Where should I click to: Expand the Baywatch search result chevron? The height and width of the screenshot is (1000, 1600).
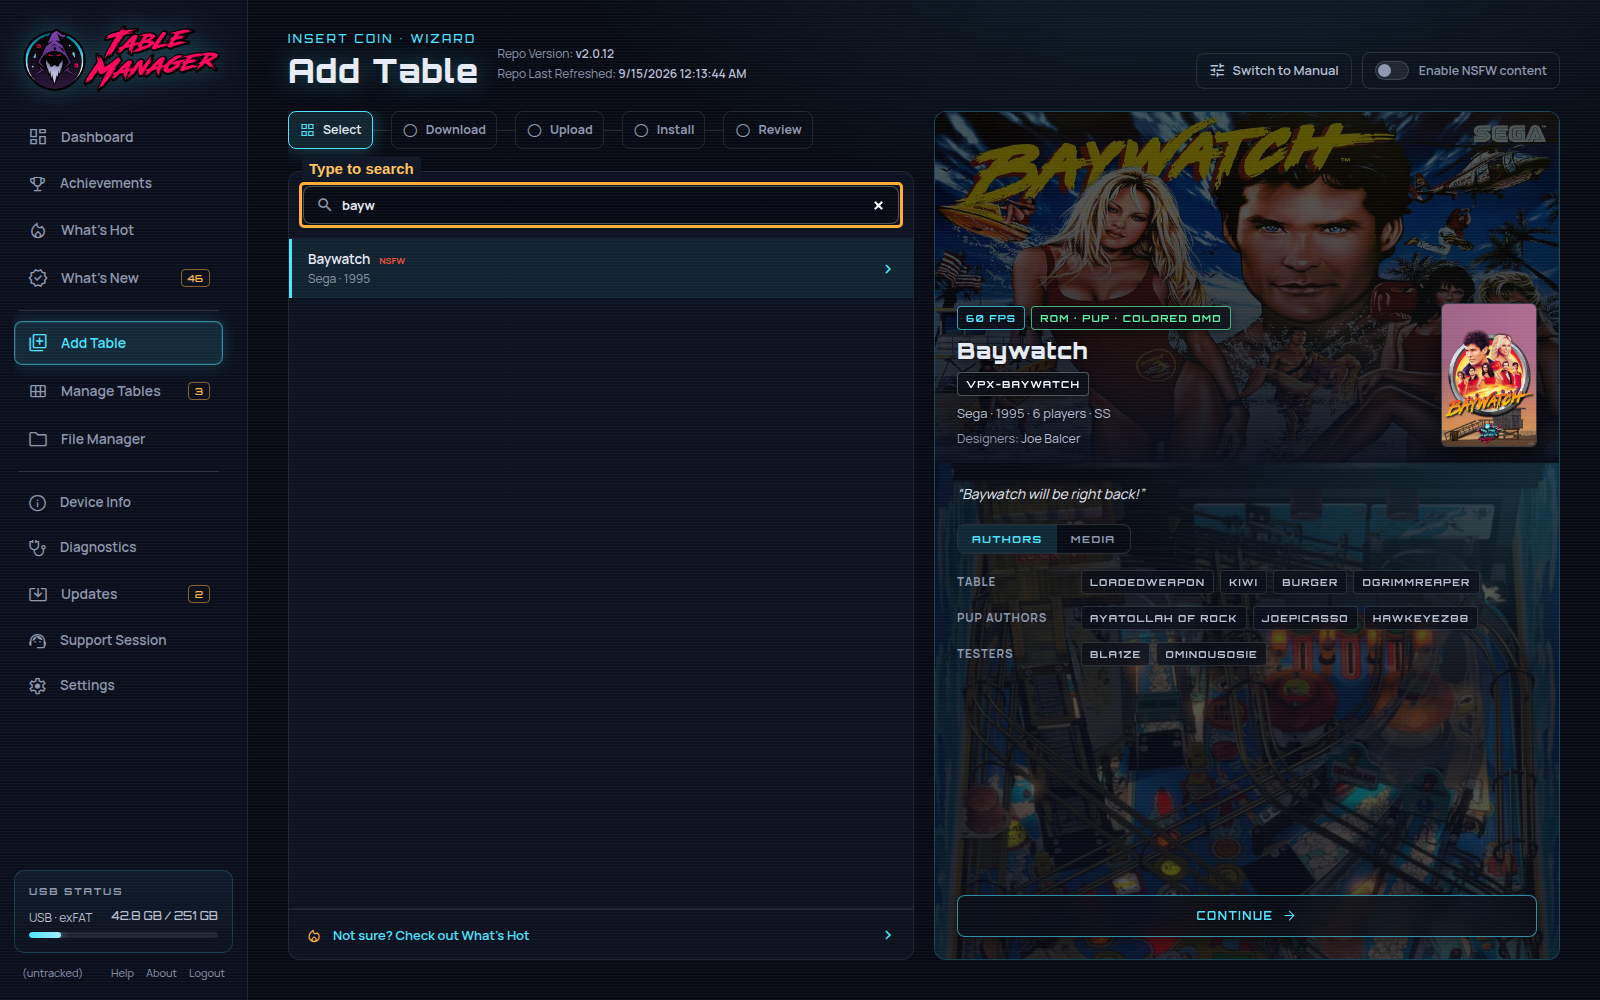pos(888,269)
